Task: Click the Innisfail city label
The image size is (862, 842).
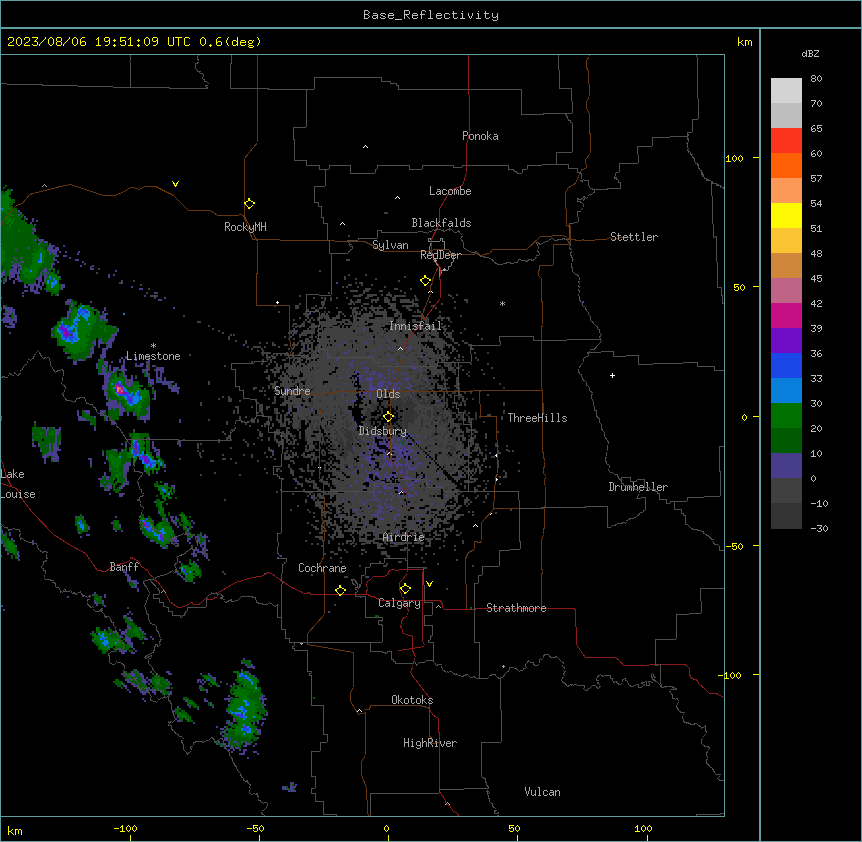Action: [x=416, y=326]
